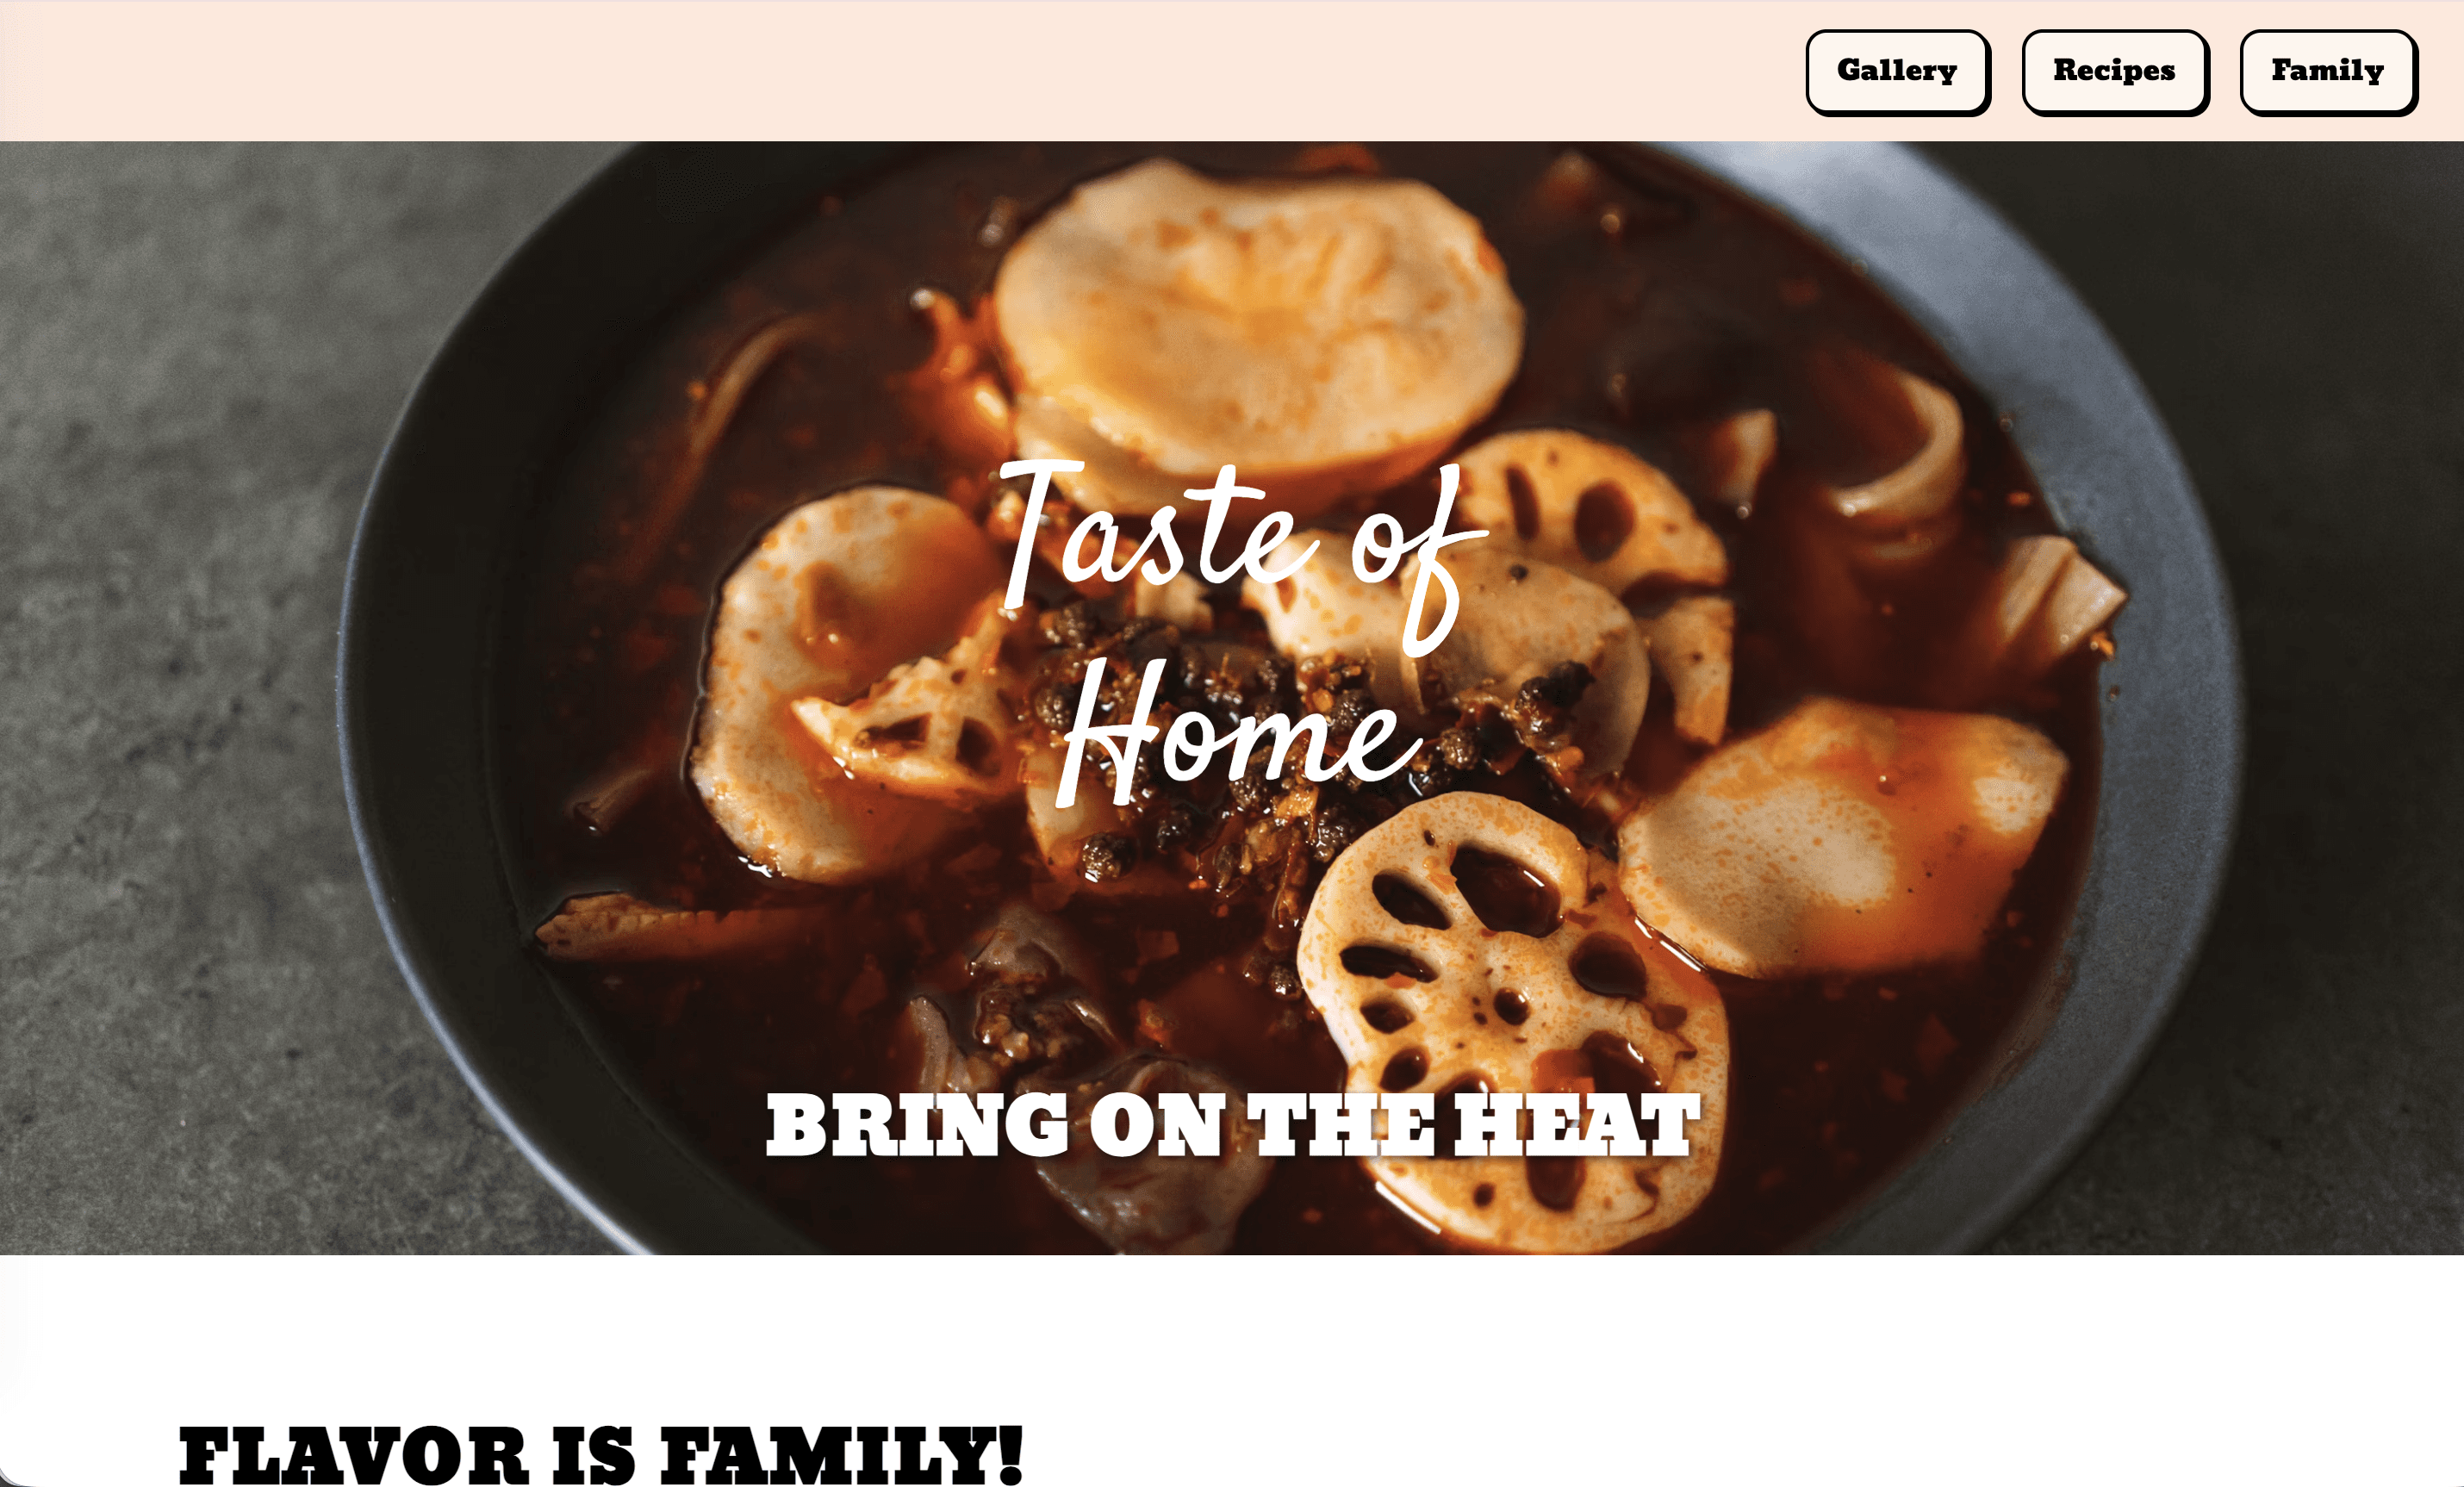Select the Family nav button
2464x1487 pixels.
point(2328,72)
